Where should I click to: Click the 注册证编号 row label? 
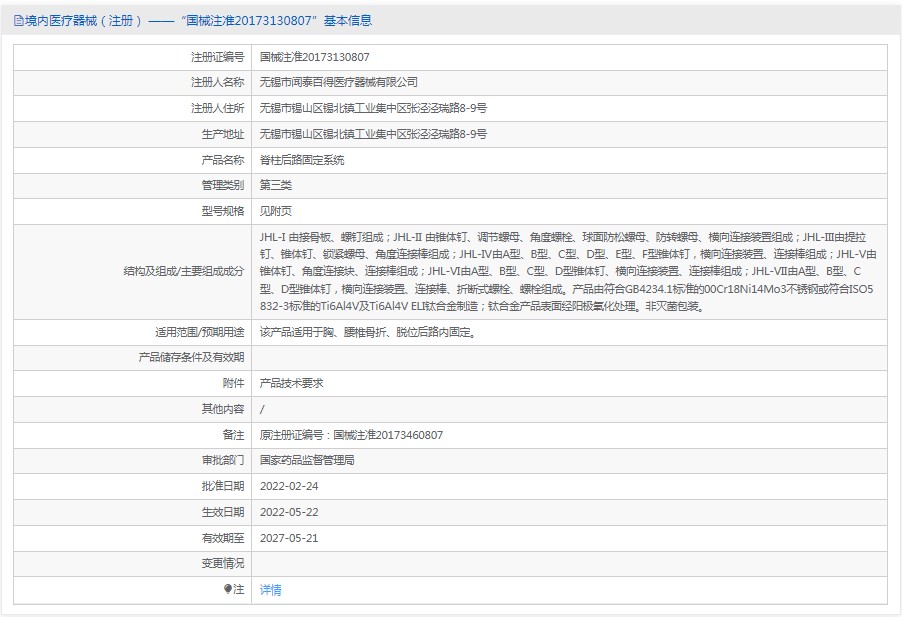pyautogui.click(x=217, y=57)
